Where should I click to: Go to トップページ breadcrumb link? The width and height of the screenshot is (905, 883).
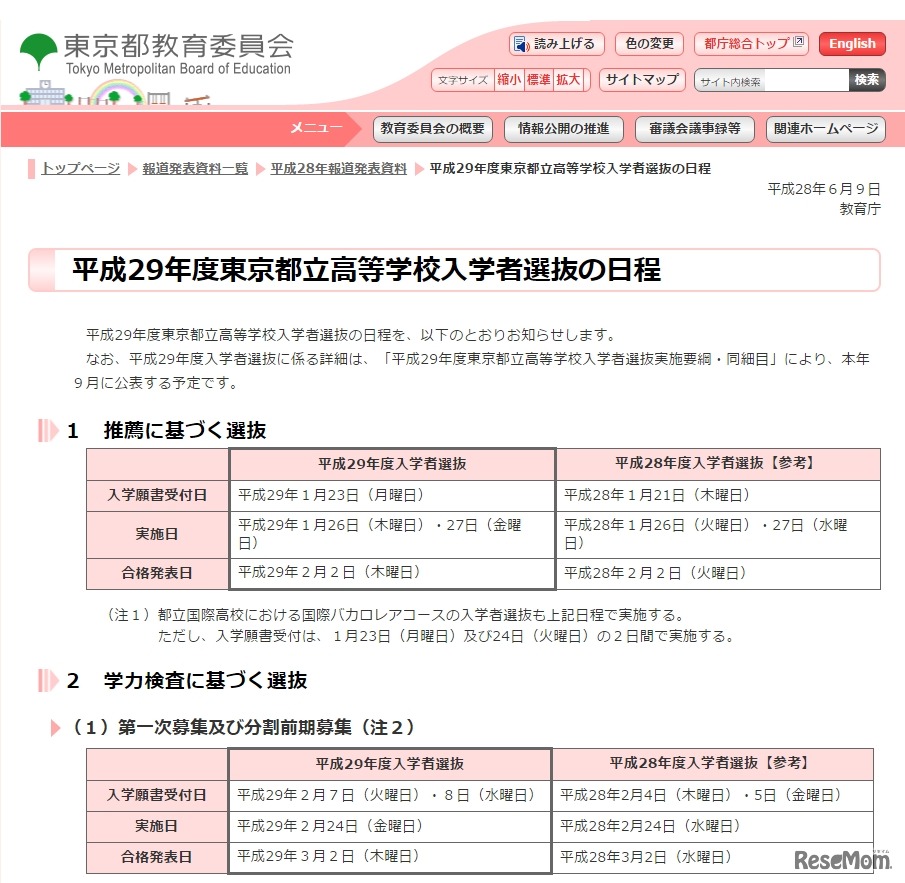81,169
